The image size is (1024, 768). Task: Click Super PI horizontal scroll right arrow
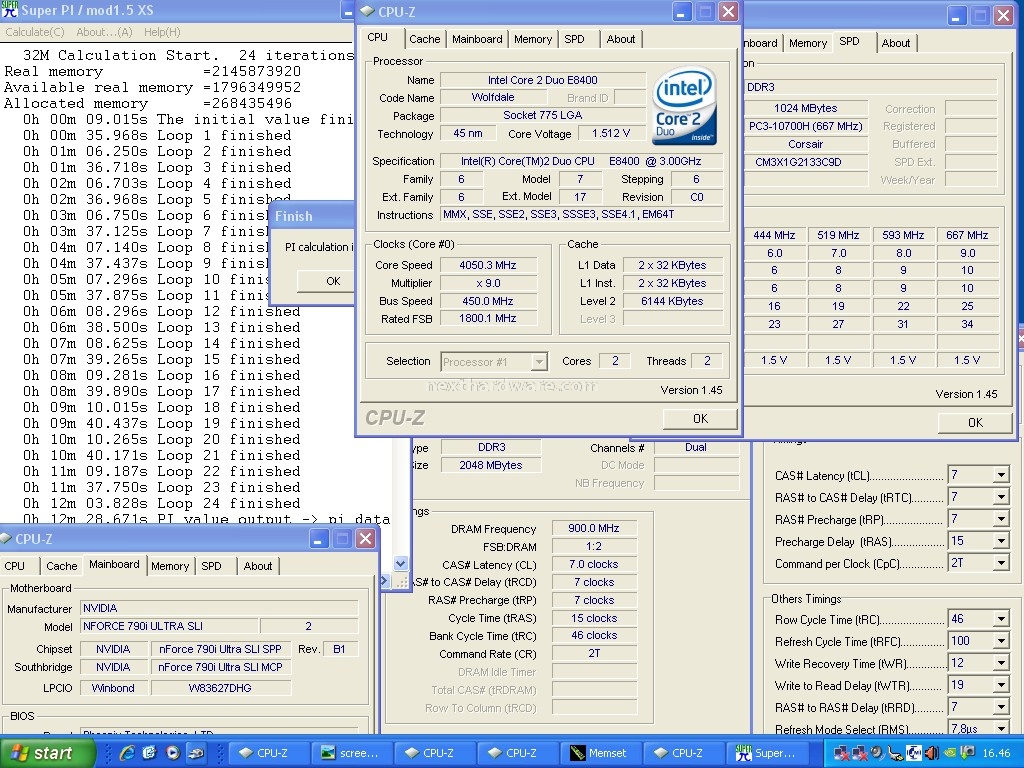pos(384,581)
